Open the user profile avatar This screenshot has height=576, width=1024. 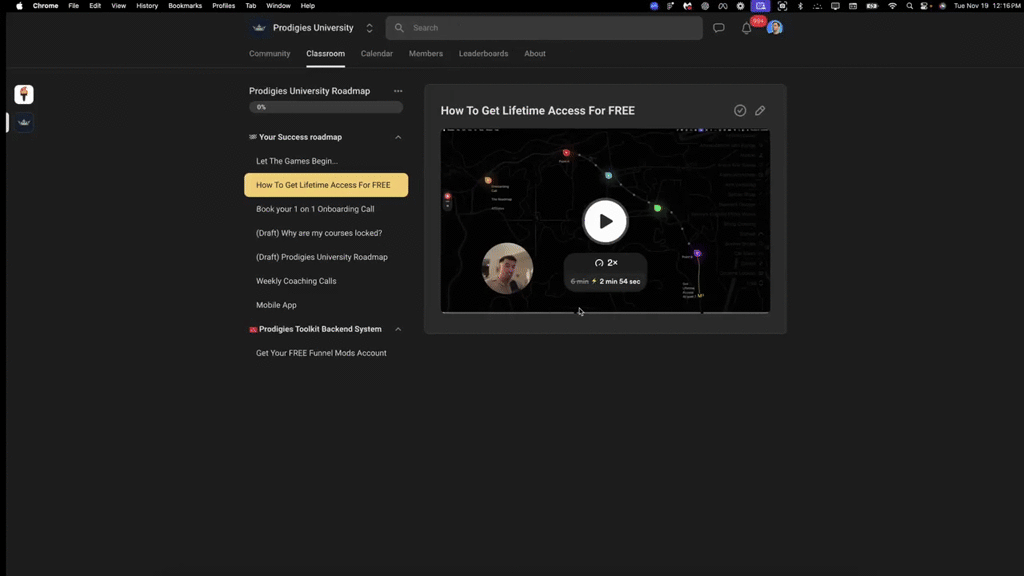(775, 27)
